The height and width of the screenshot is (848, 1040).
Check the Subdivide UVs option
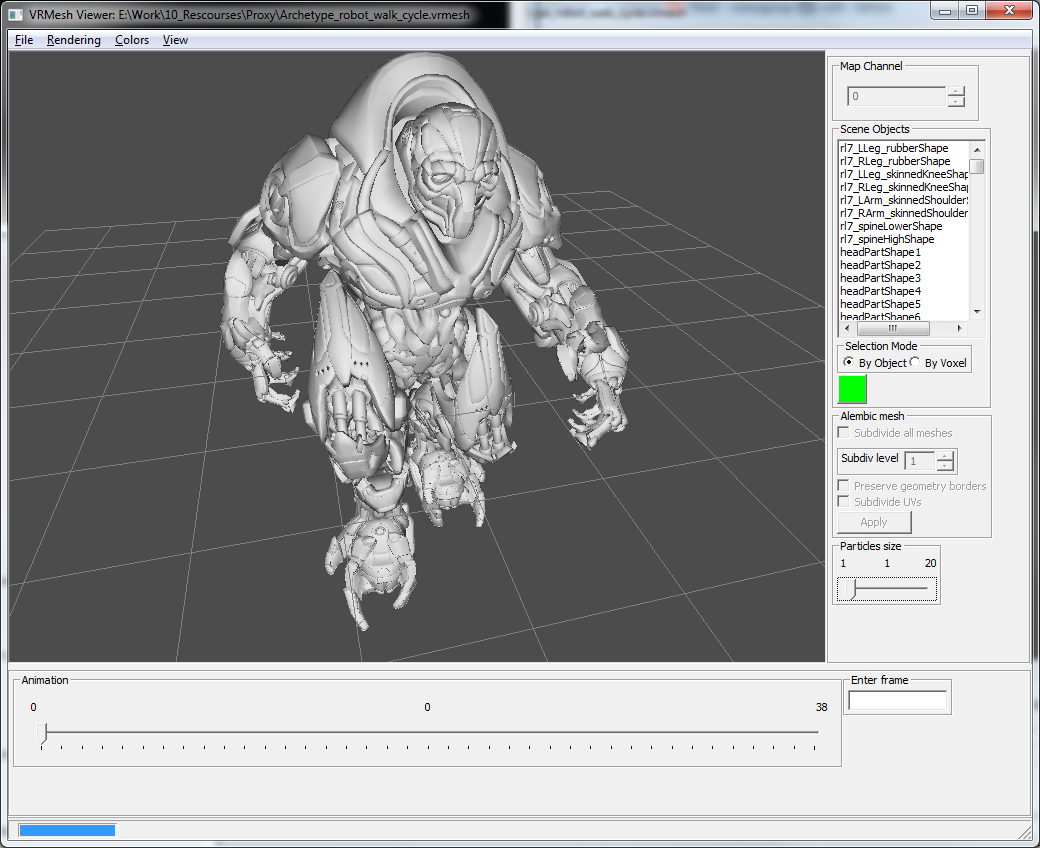click(x=844, y=501)
